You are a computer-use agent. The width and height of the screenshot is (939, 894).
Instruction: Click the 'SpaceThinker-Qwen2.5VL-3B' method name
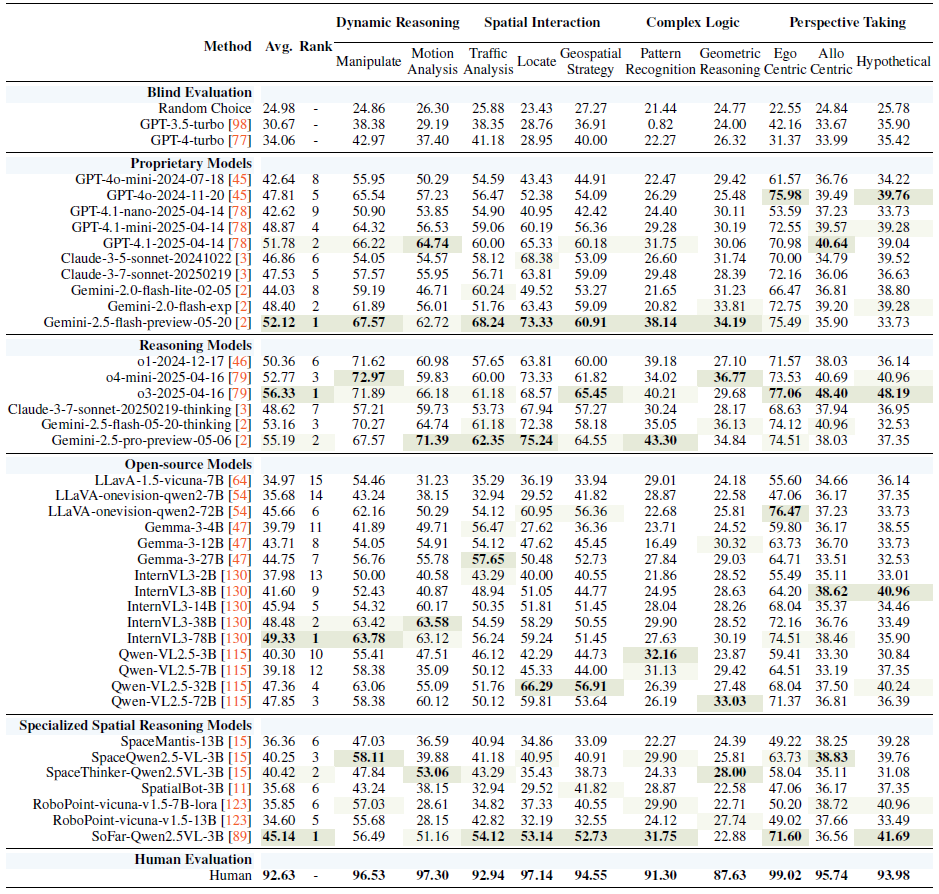click(135, 773)
